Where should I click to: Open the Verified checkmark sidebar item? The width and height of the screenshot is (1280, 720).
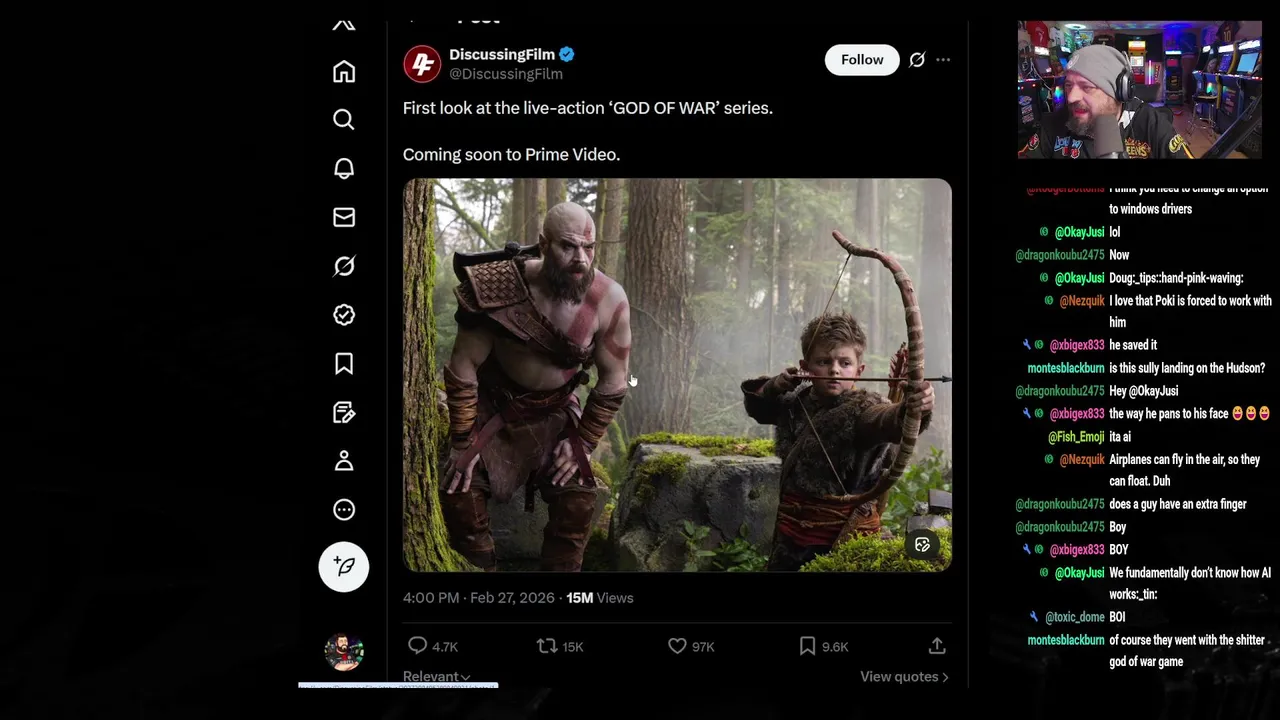[344, 315]
